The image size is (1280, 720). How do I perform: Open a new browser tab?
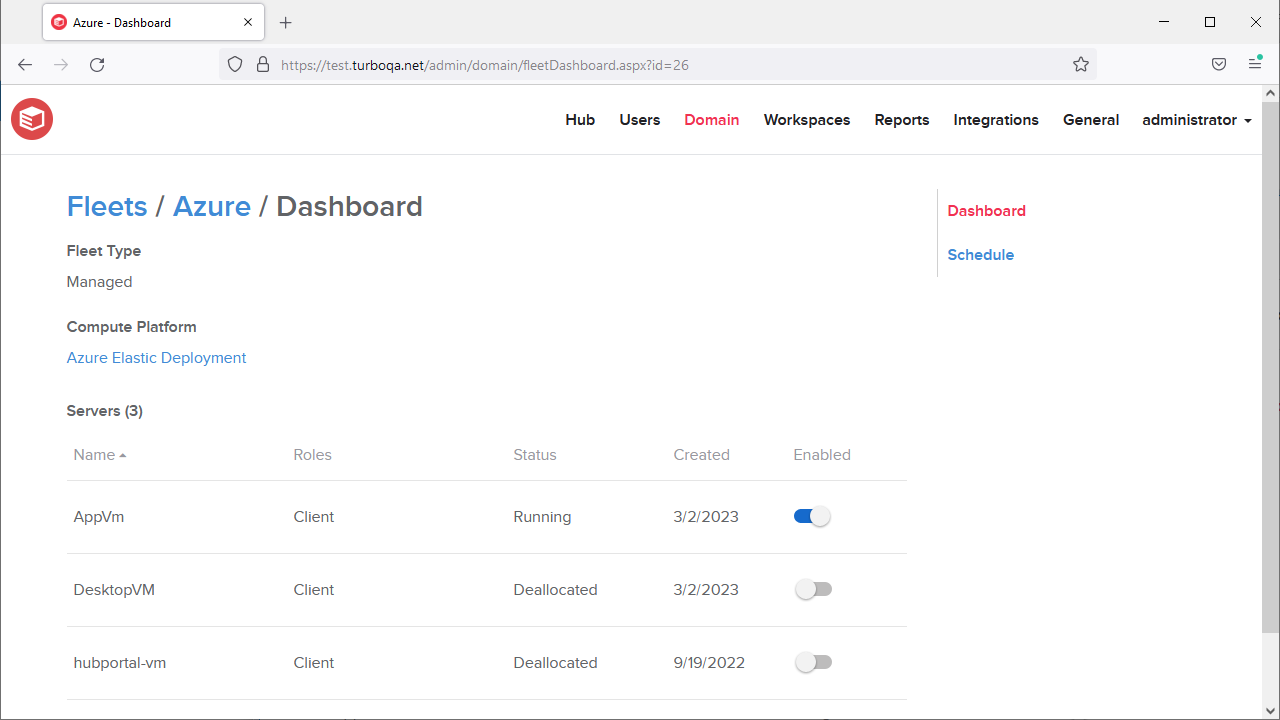[286, 22]
